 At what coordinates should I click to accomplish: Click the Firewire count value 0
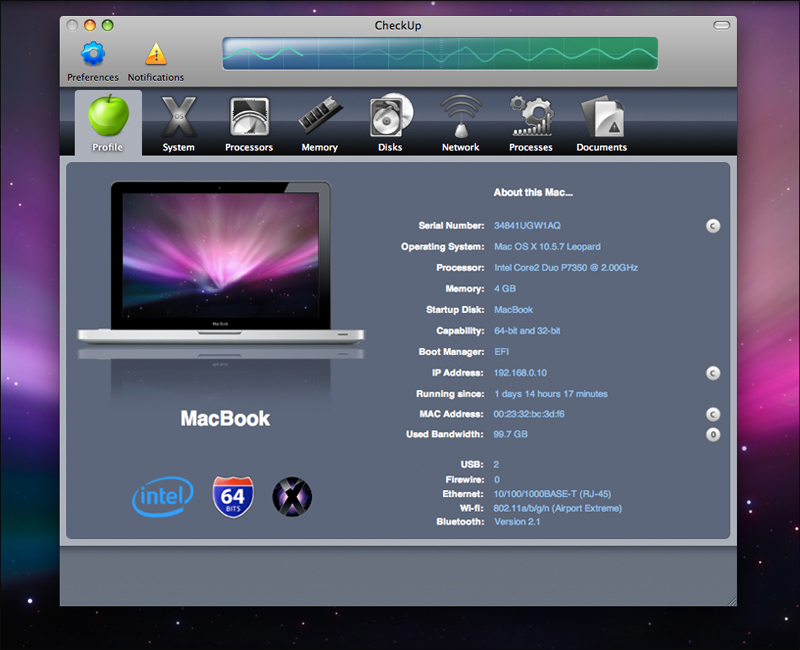pyautogui.click(x=497, y=480)
